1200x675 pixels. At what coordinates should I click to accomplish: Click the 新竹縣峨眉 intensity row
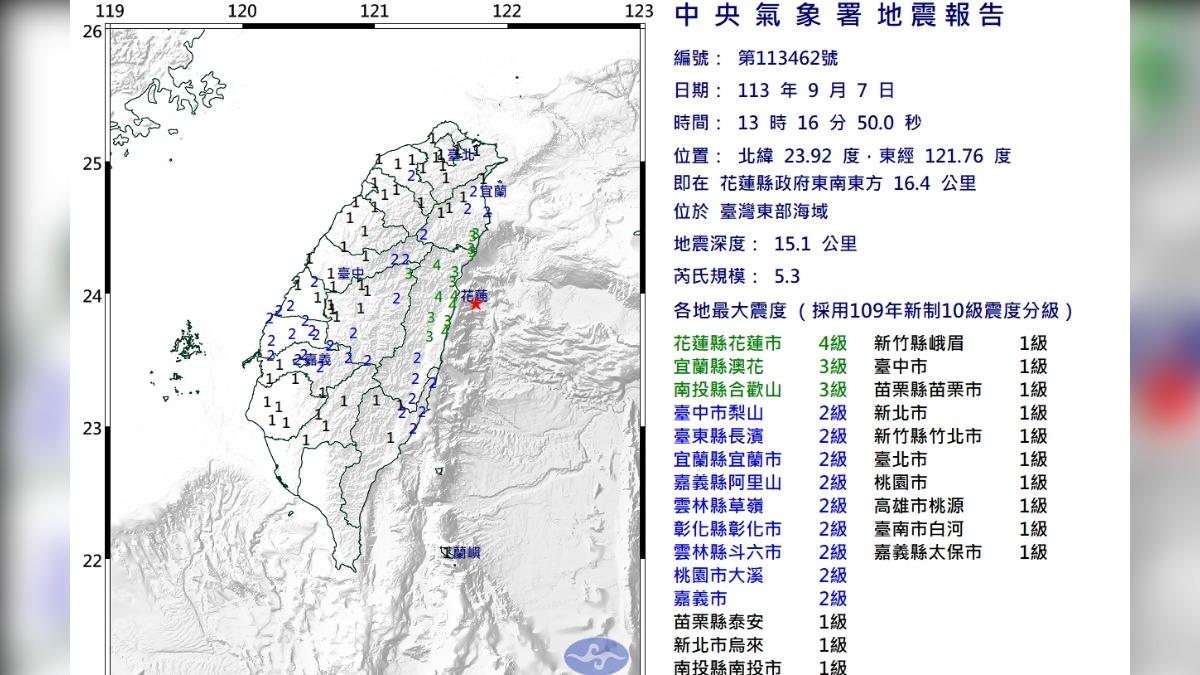click(x=961, y=343)
